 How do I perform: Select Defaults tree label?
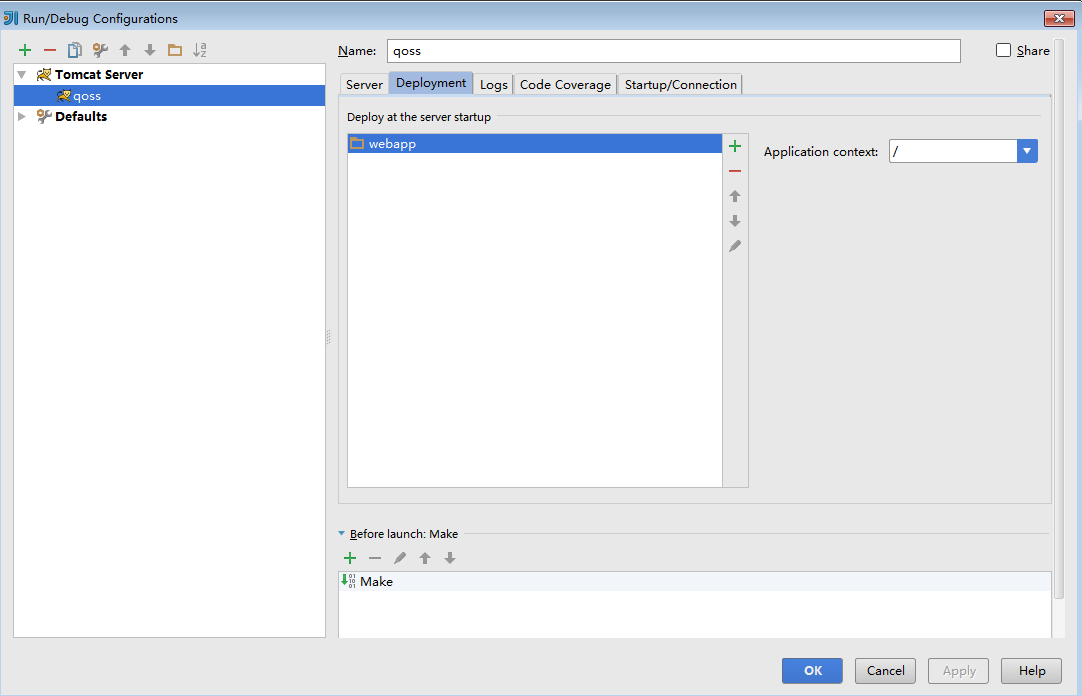pyautogui.click(x=81, y=117)
